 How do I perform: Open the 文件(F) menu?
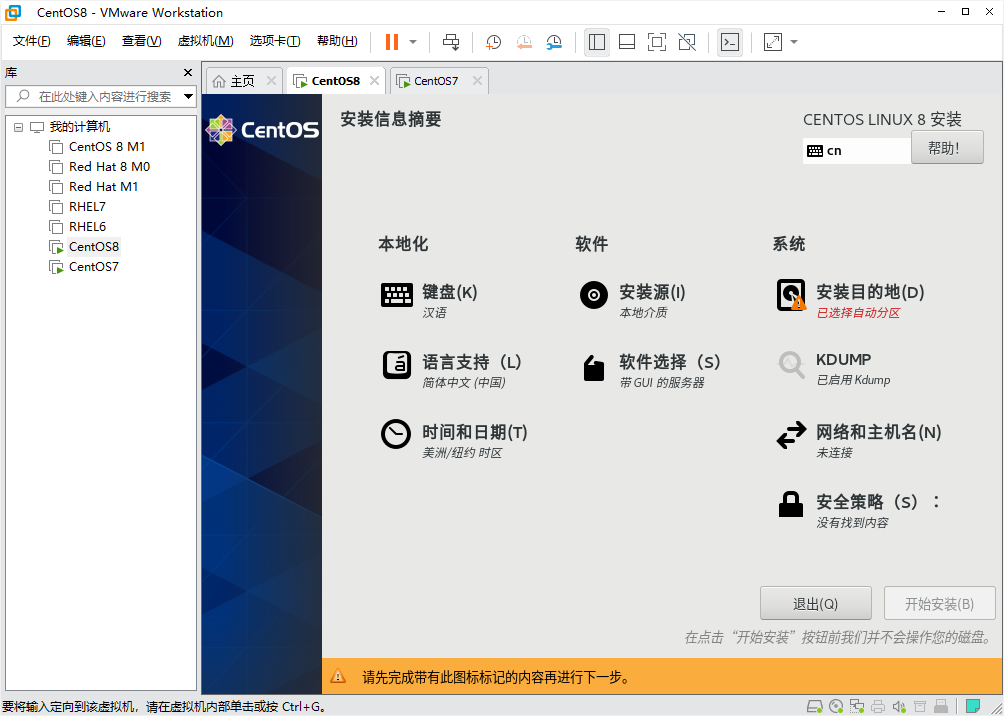click(x=31, y=41)
